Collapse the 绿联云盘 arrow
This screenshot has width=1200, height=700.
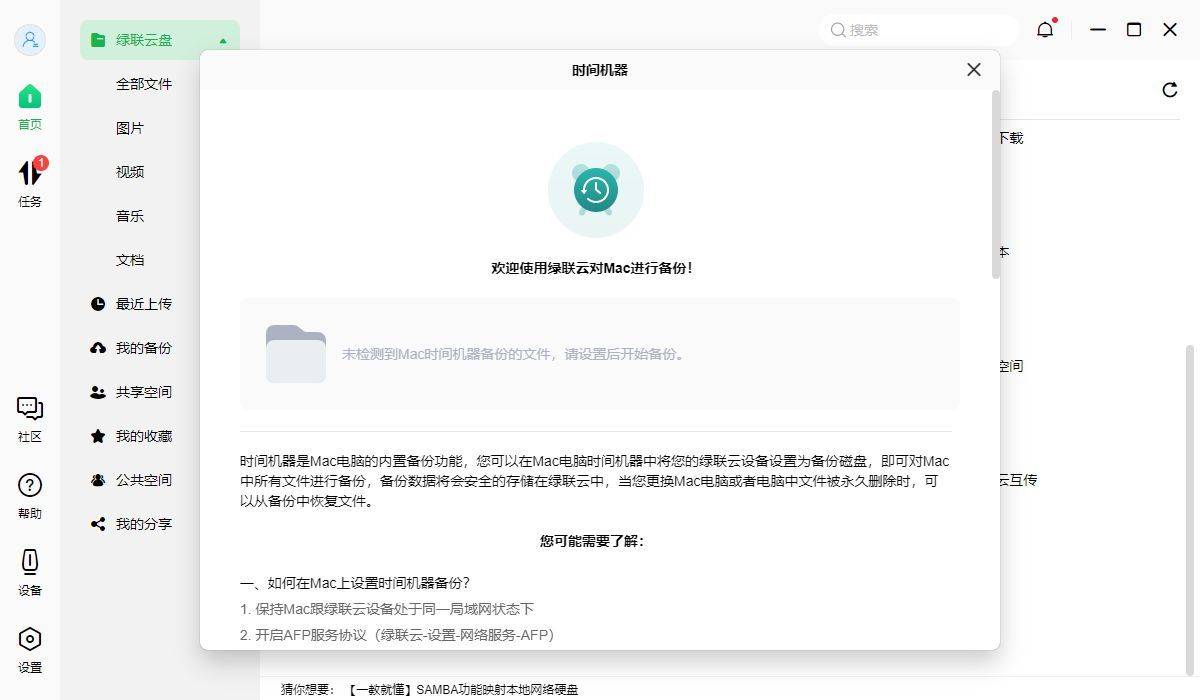[222, 41]
